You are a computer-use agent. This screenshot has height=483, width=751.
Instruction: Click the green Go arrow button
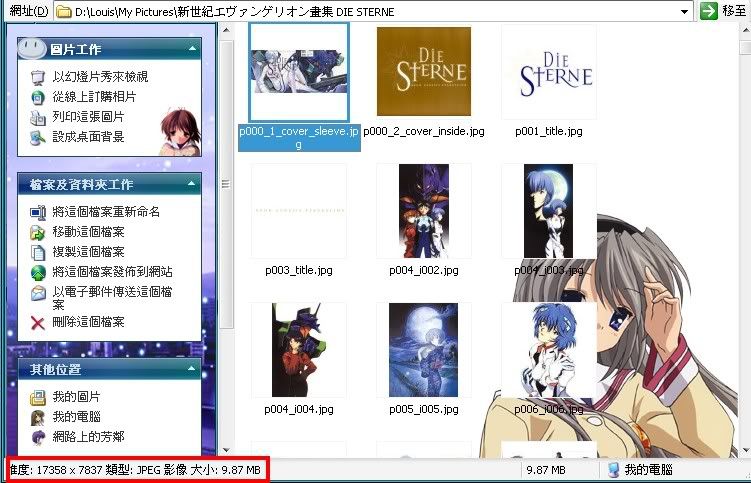(x=708, y=11)
